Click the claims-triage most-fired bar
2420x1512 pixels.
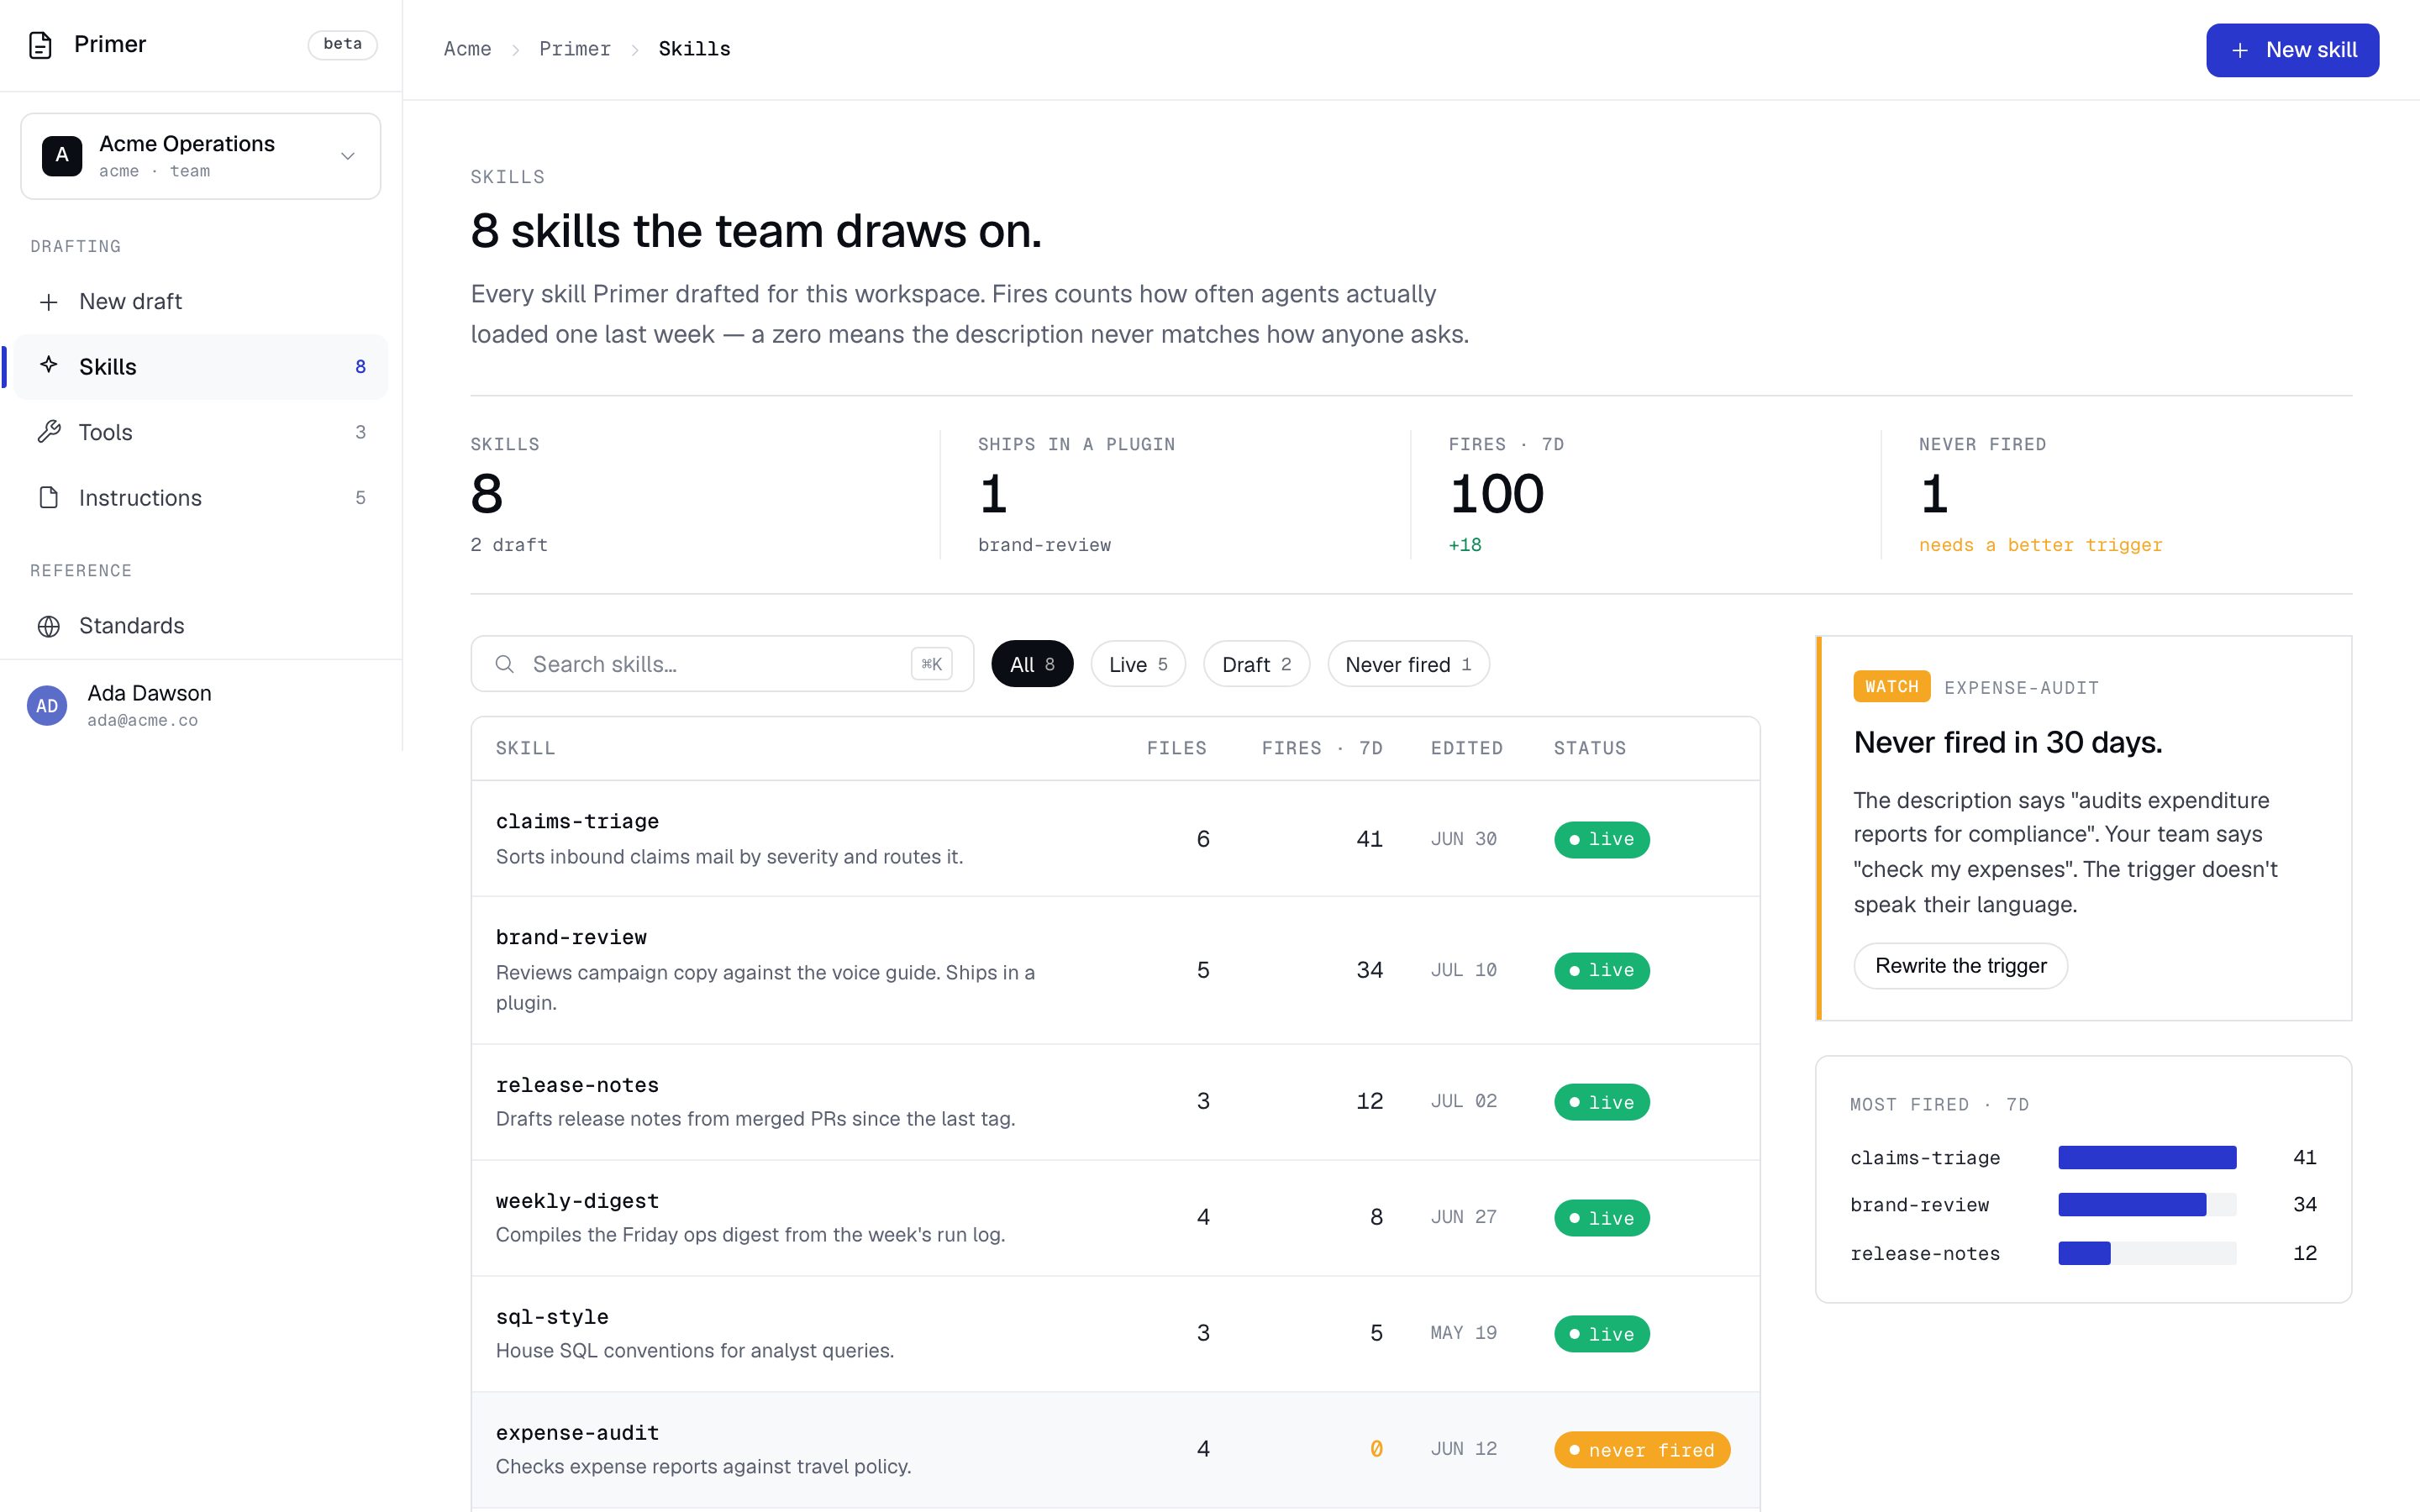click(x=2147, y=1157)
